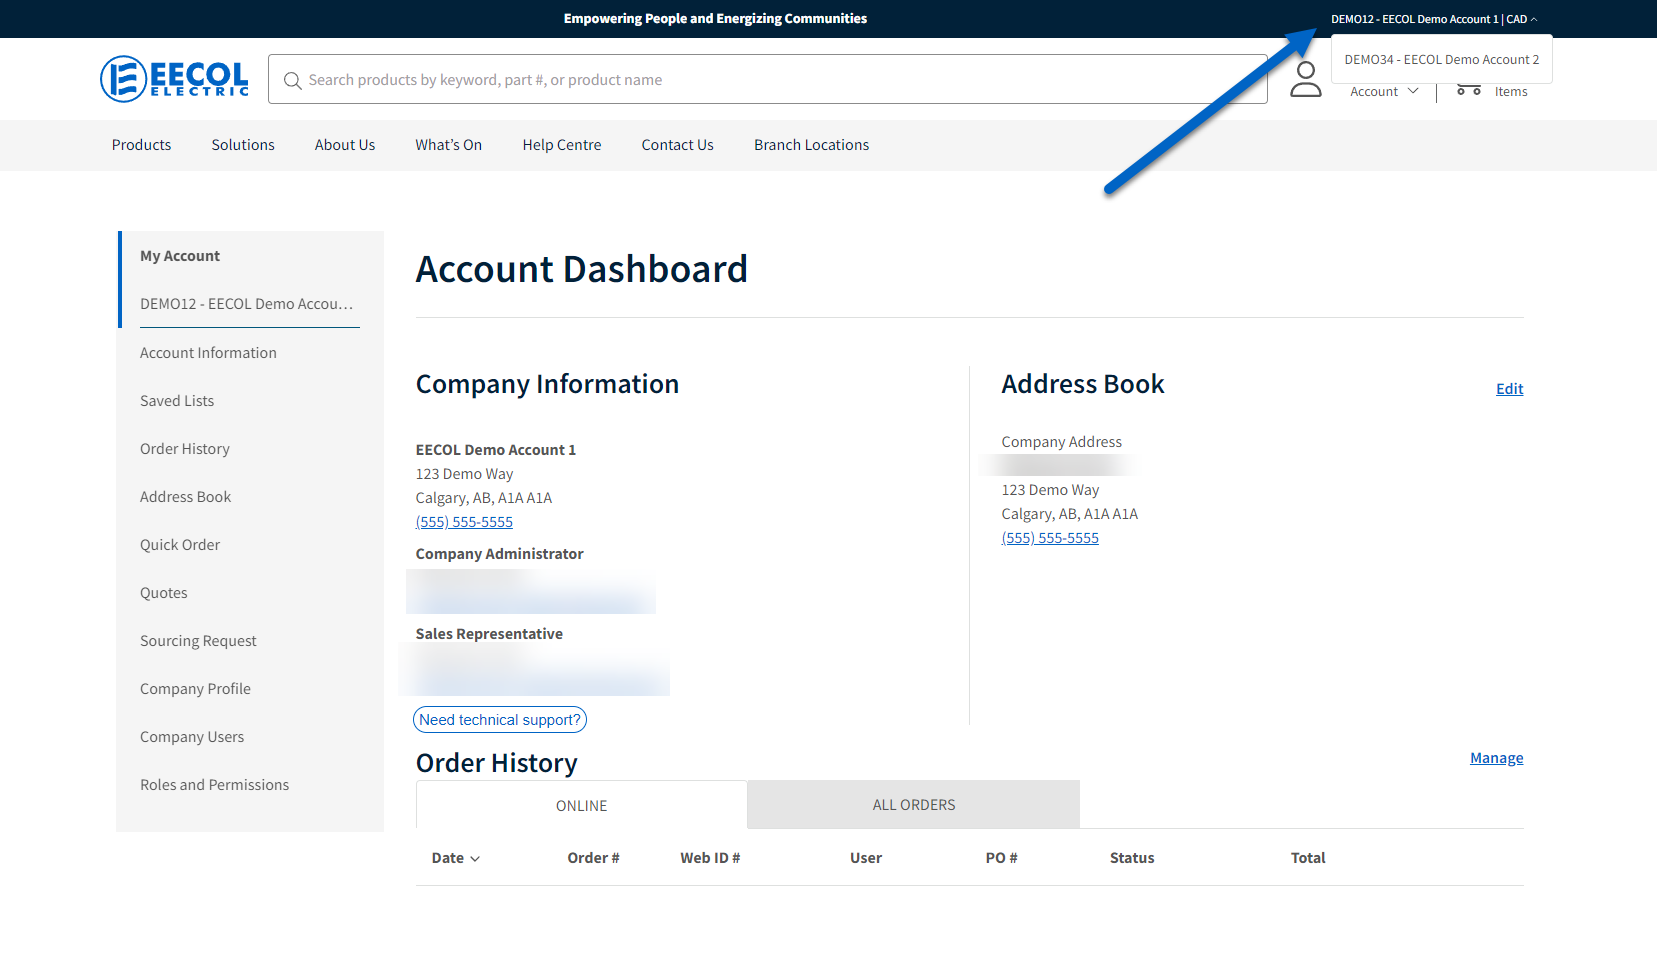Sort orders by the Date column
The height and width of the screenshot is (980, 1657).
(456, 858)
